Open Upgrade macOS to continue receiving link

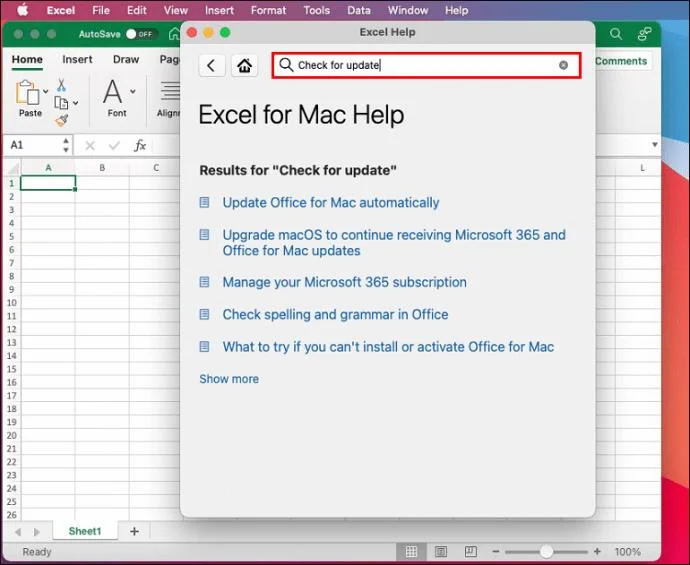coord(394,242)
